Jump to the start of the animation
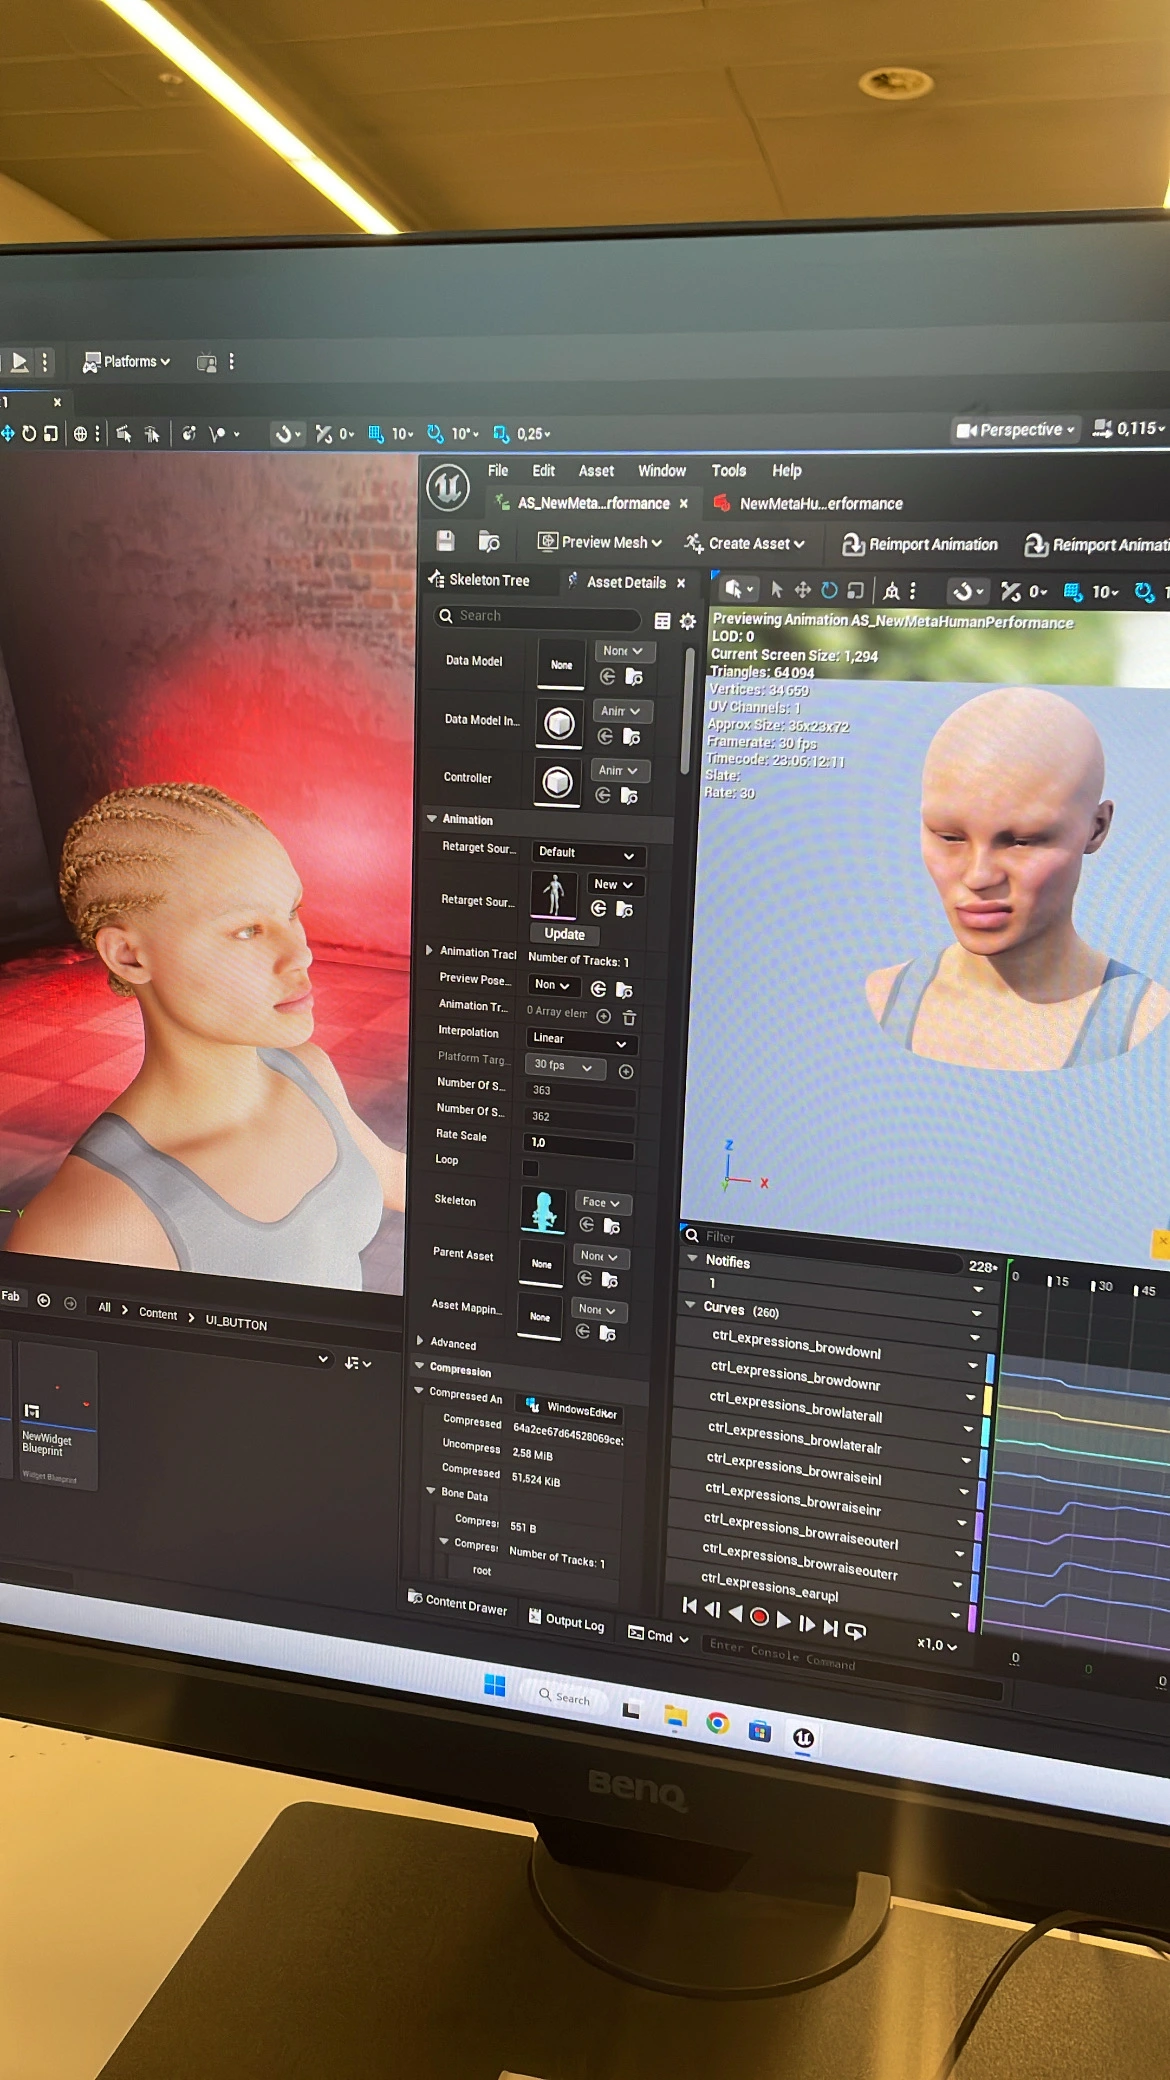The width and height of the screenshot is (1170, 2080). click(x=689, y=1606)
